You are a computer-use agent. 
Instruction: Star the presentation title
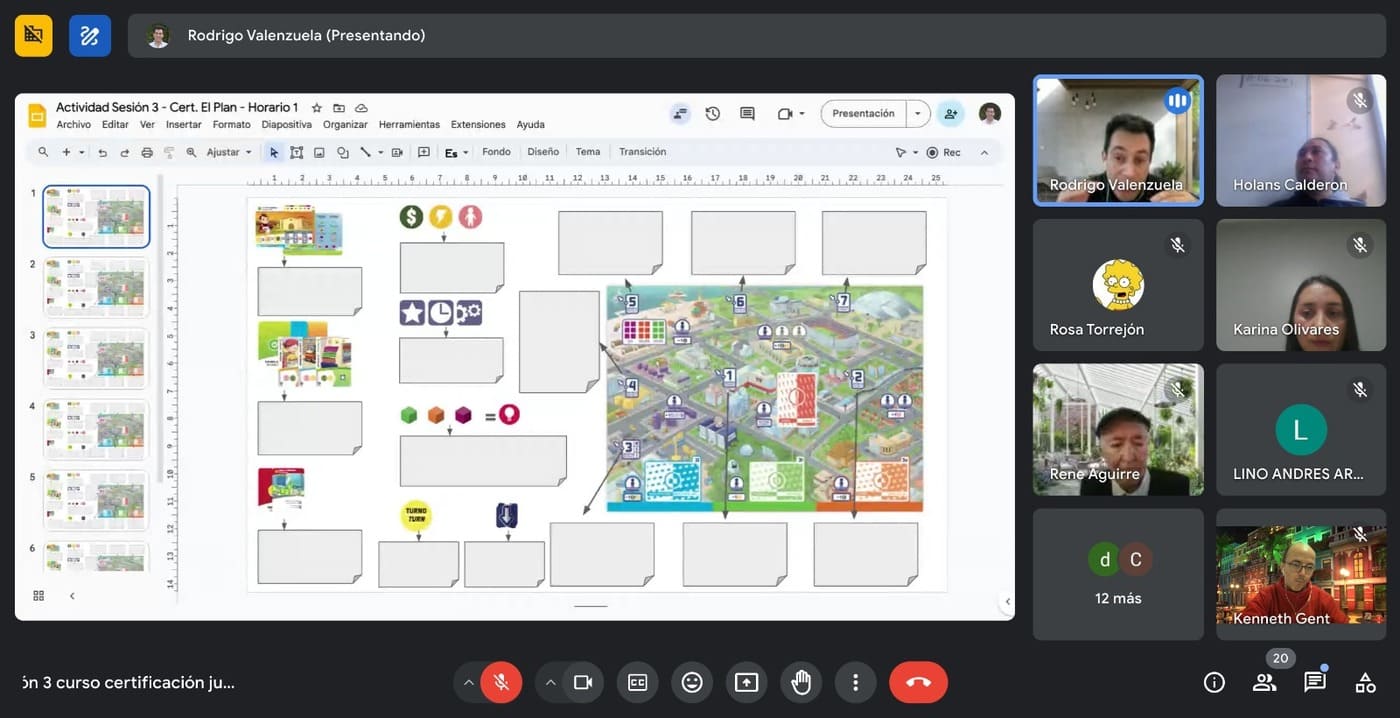click(x=317, y=107)
